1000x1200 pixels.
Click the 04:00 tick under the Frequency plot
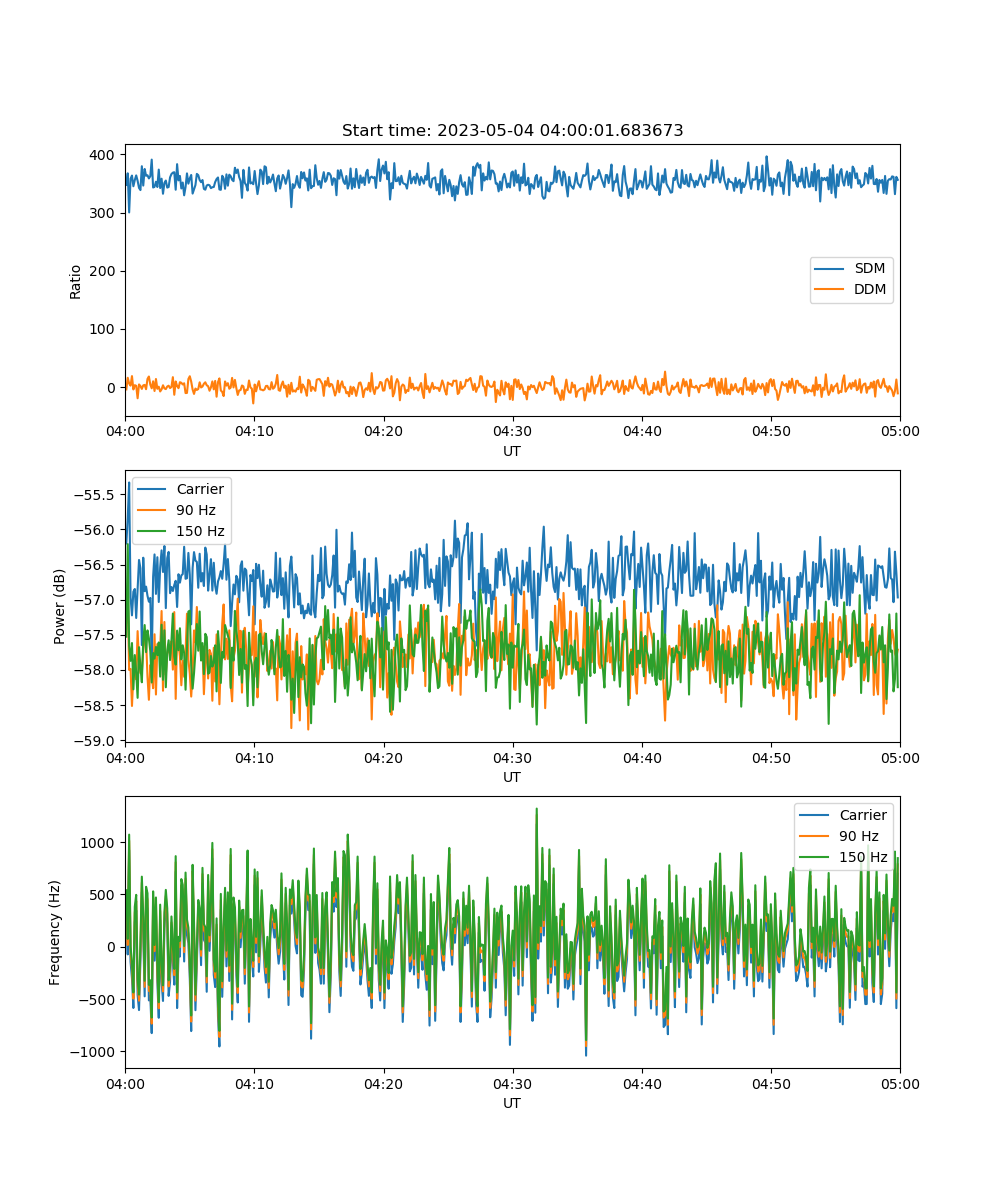coord(125,1083)
